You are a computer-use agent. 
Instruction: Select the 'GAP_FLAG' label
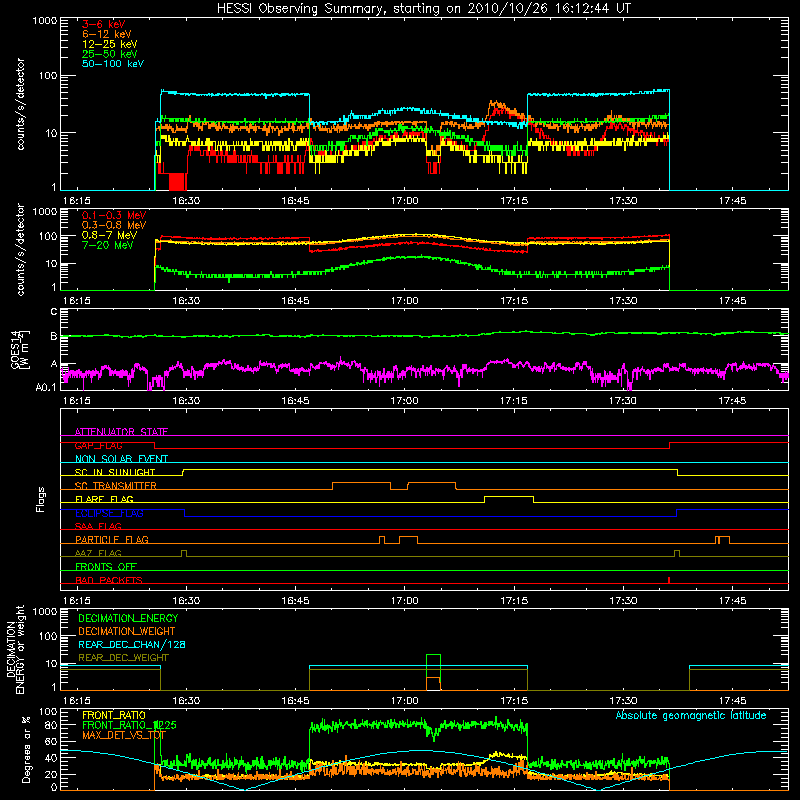pos(98,445)
